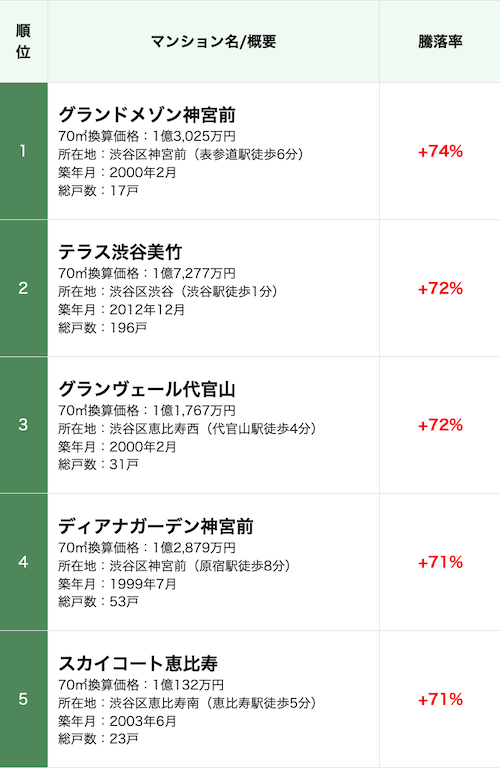Select the テラス渋谷美竹 mansion title
Viewport: 500px width, 768px height.
pos(120,252)
